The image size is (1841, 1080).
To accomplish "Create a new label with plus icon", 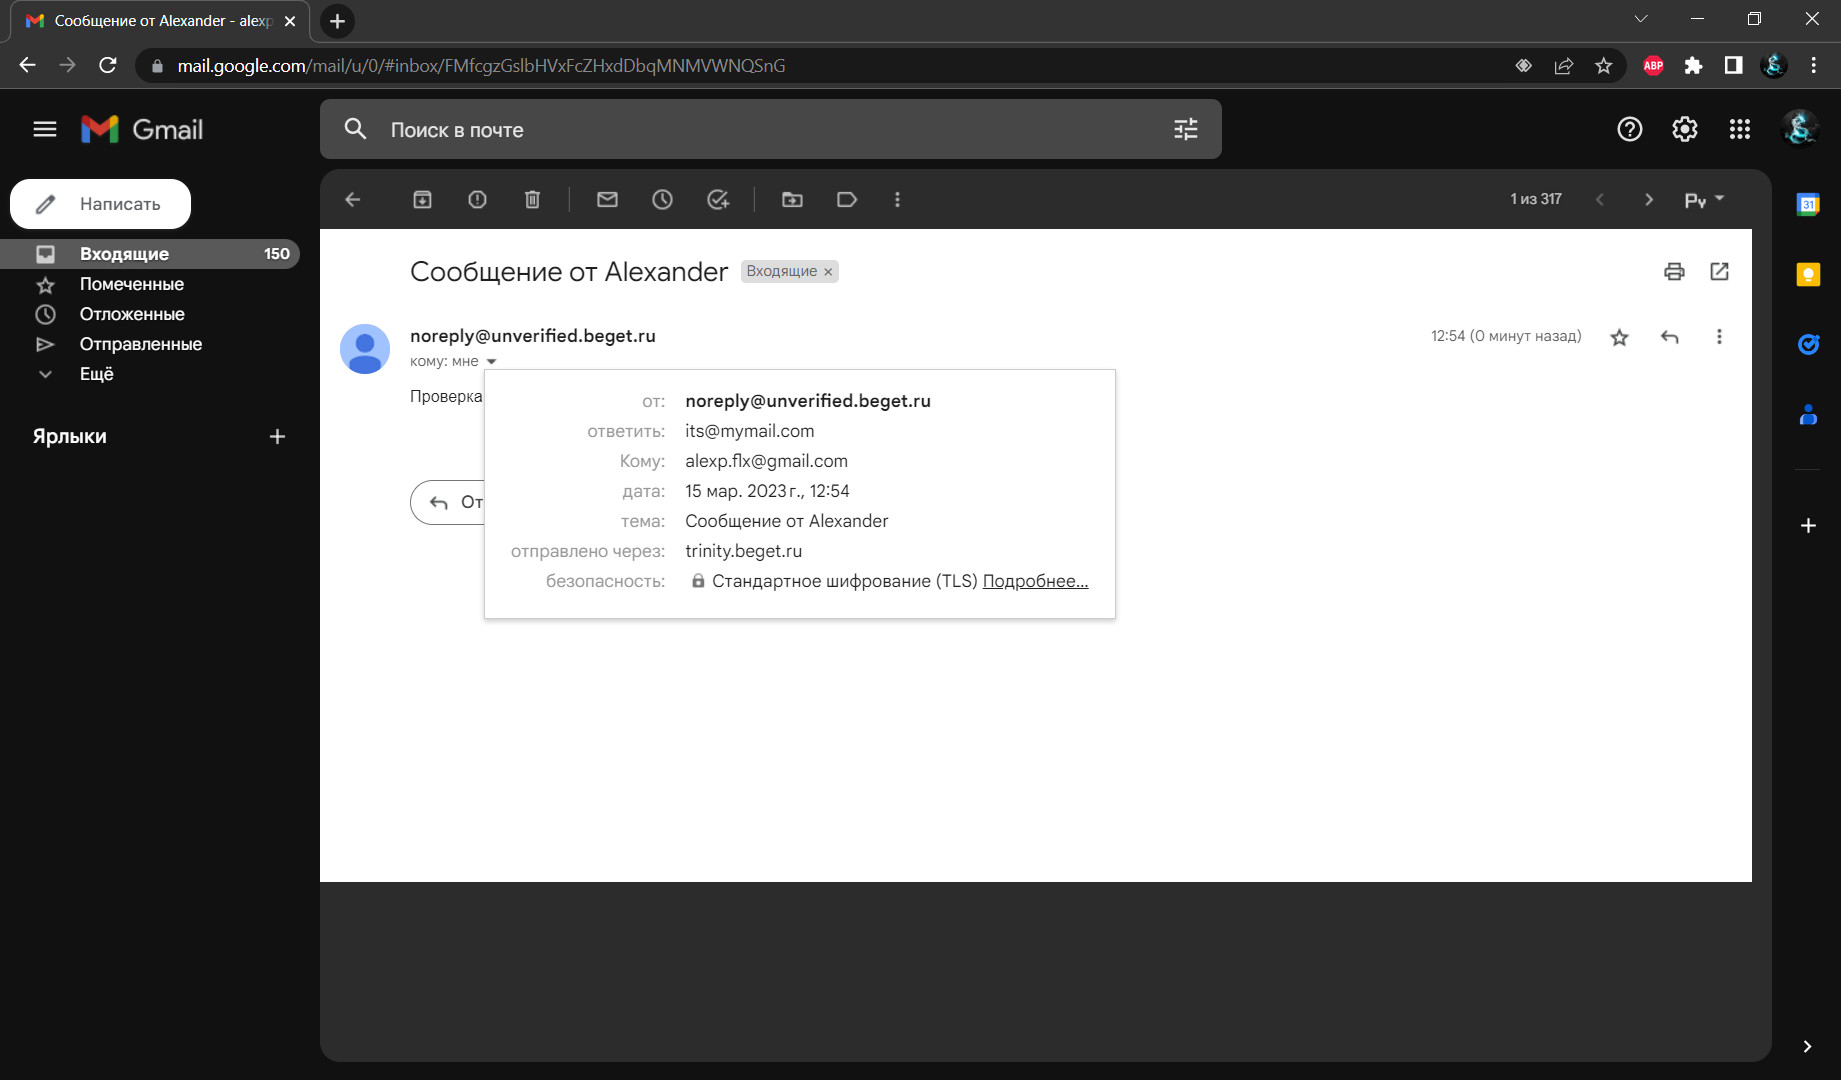I will coord(277,436).
